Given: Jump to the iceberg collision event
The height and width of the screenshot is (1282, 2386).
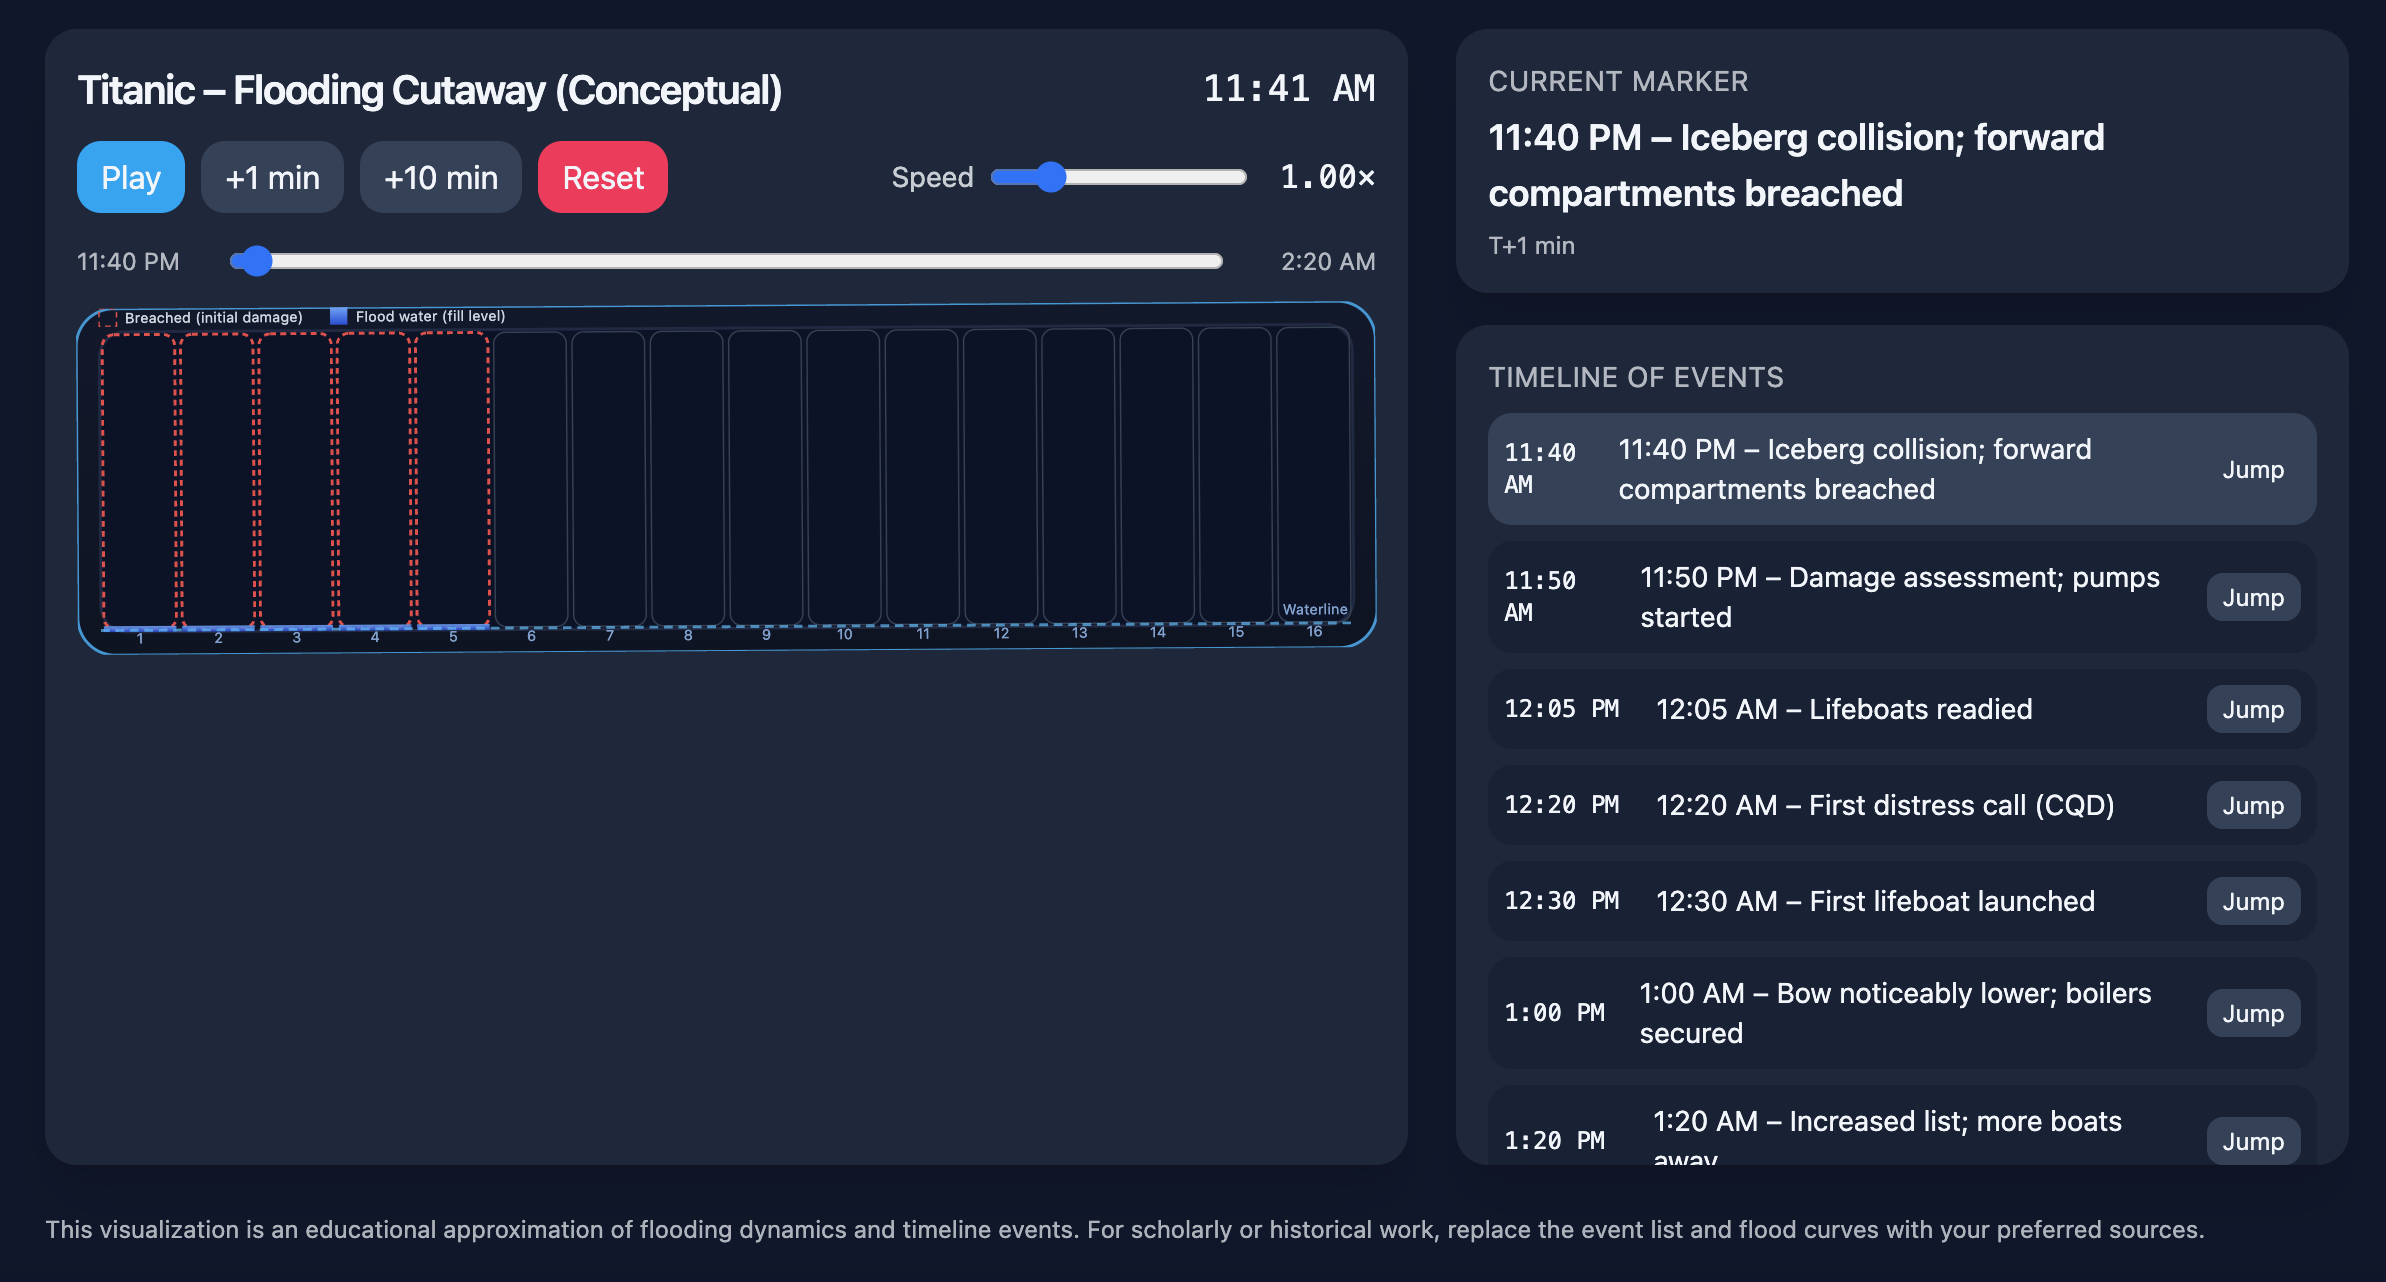Looking at the screenshot, I should coord(2252,469).
